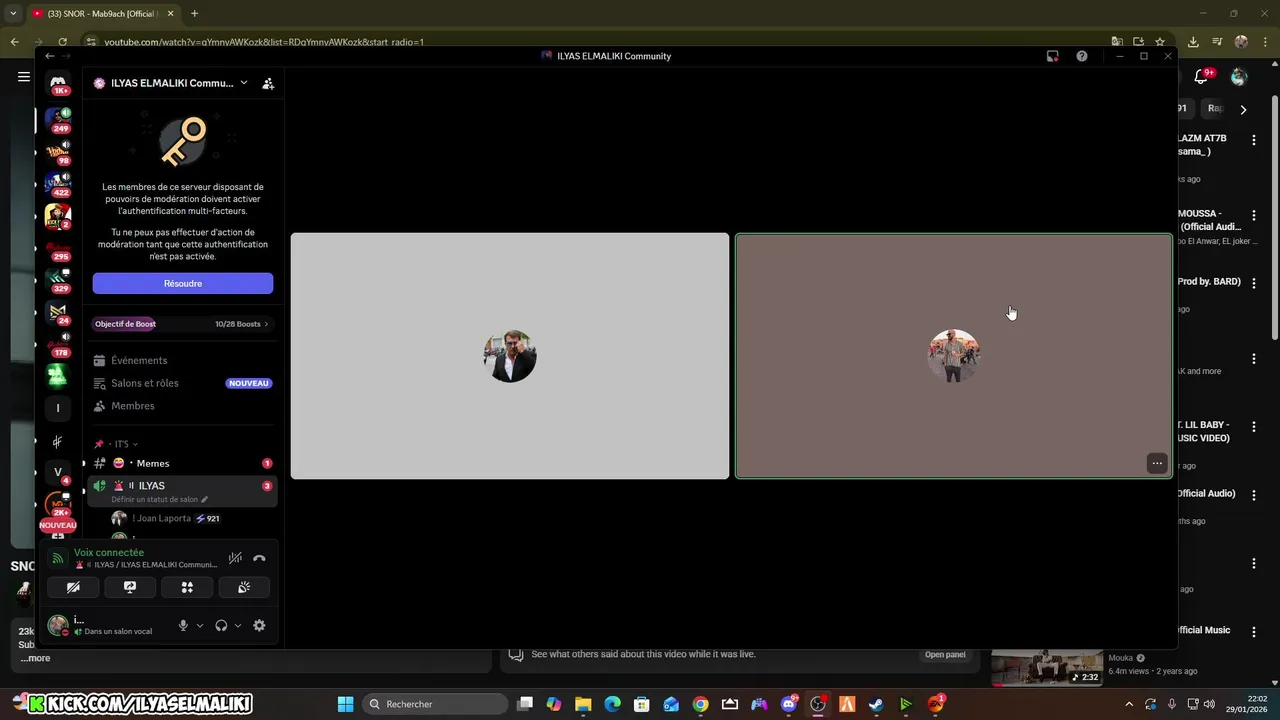Open options for LAZM AT7B video
1280x720 pixels.
[x=1253, y=141]
